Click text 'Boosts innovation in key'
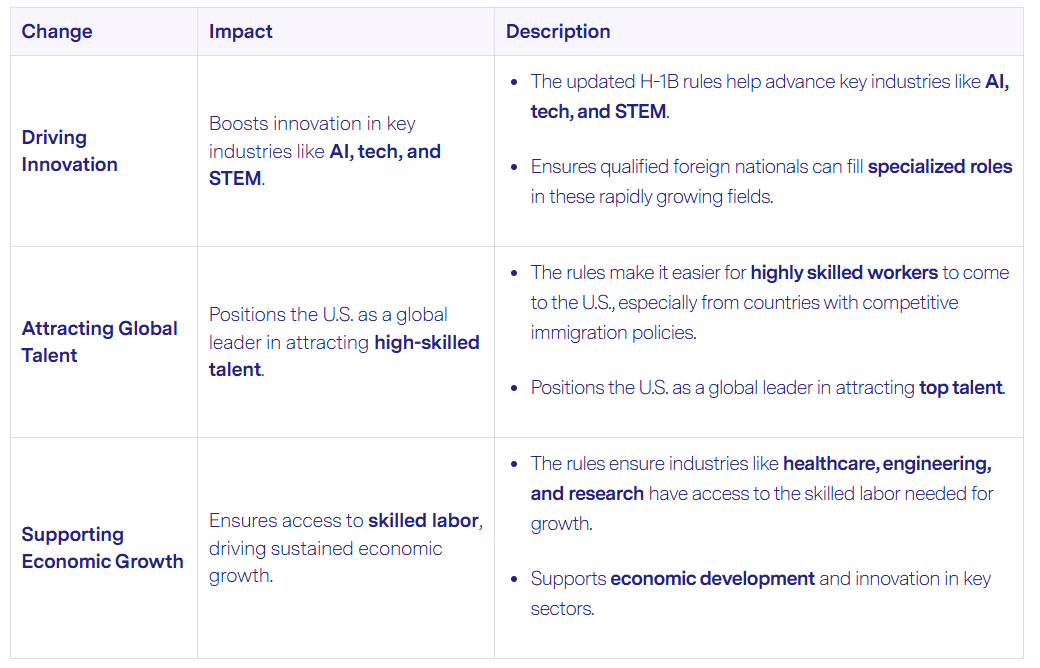Viewport: 1040px width, 668px height. pos(312,123)
